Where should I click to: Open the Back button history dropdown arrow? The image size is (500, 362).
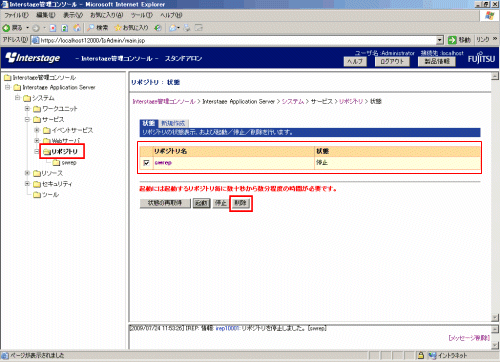pyautogui.click(x=28, y=28)
